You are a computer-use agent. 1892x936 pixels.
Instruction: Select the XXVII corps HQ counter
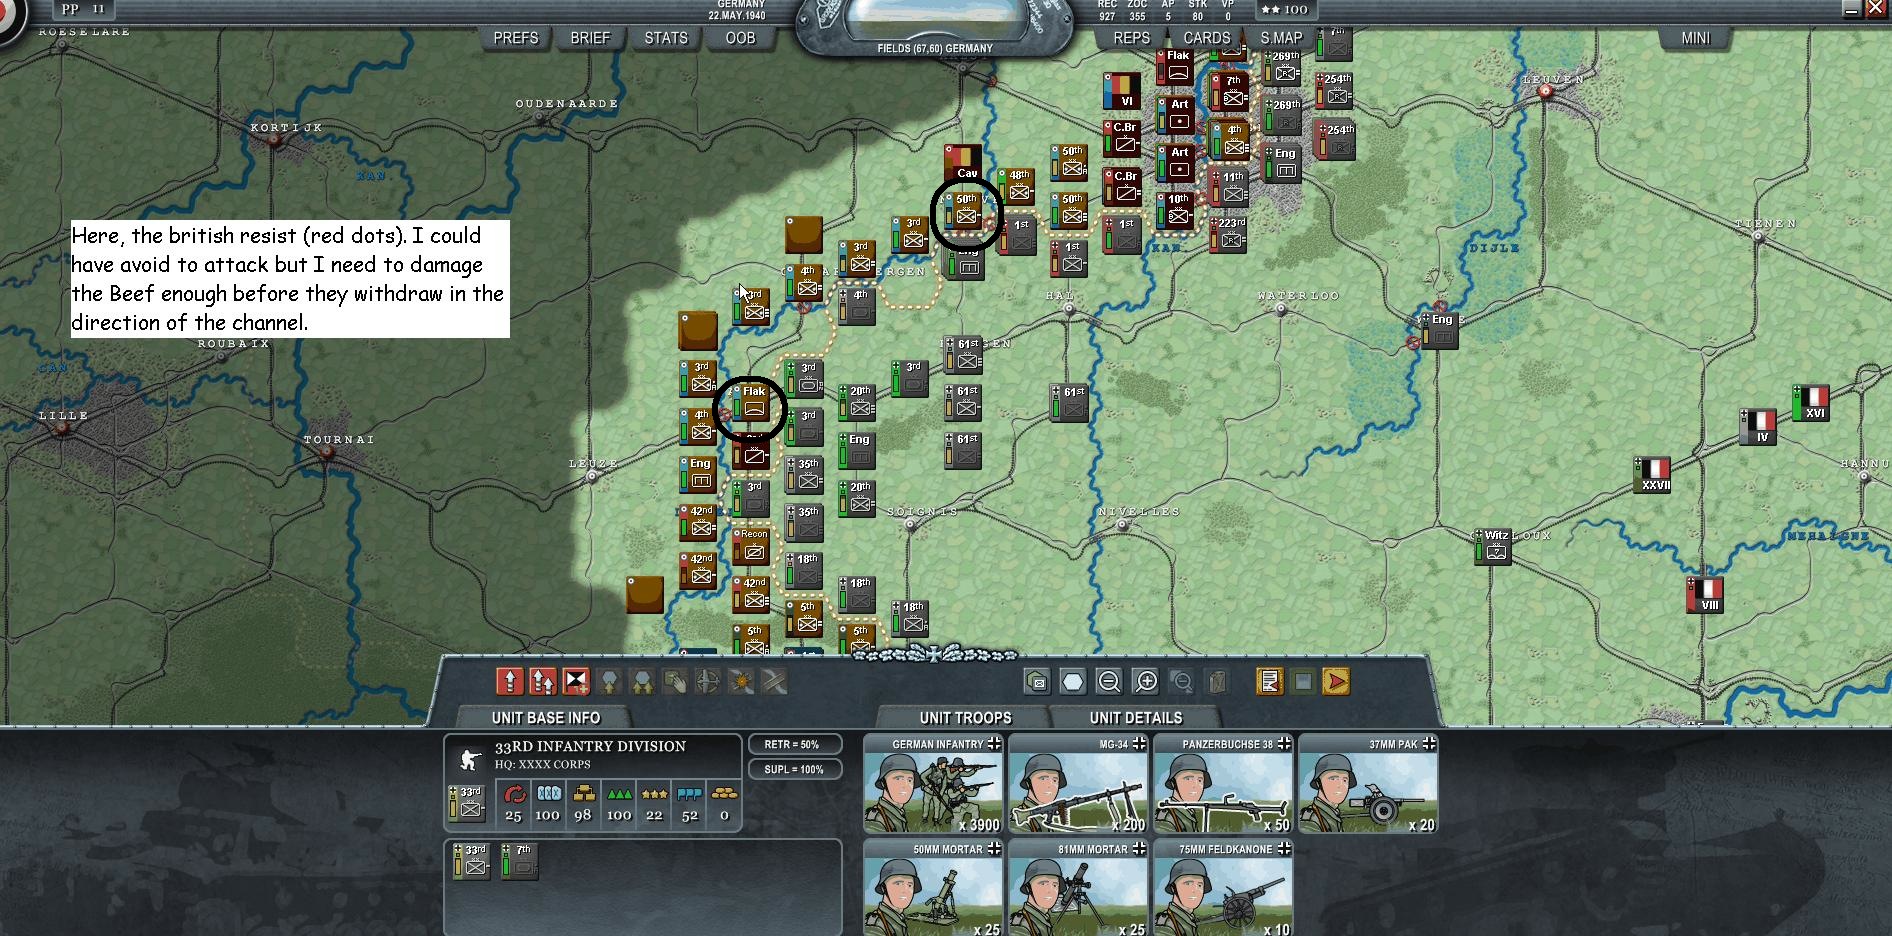pyautogui.click(x=1652, y=475)
